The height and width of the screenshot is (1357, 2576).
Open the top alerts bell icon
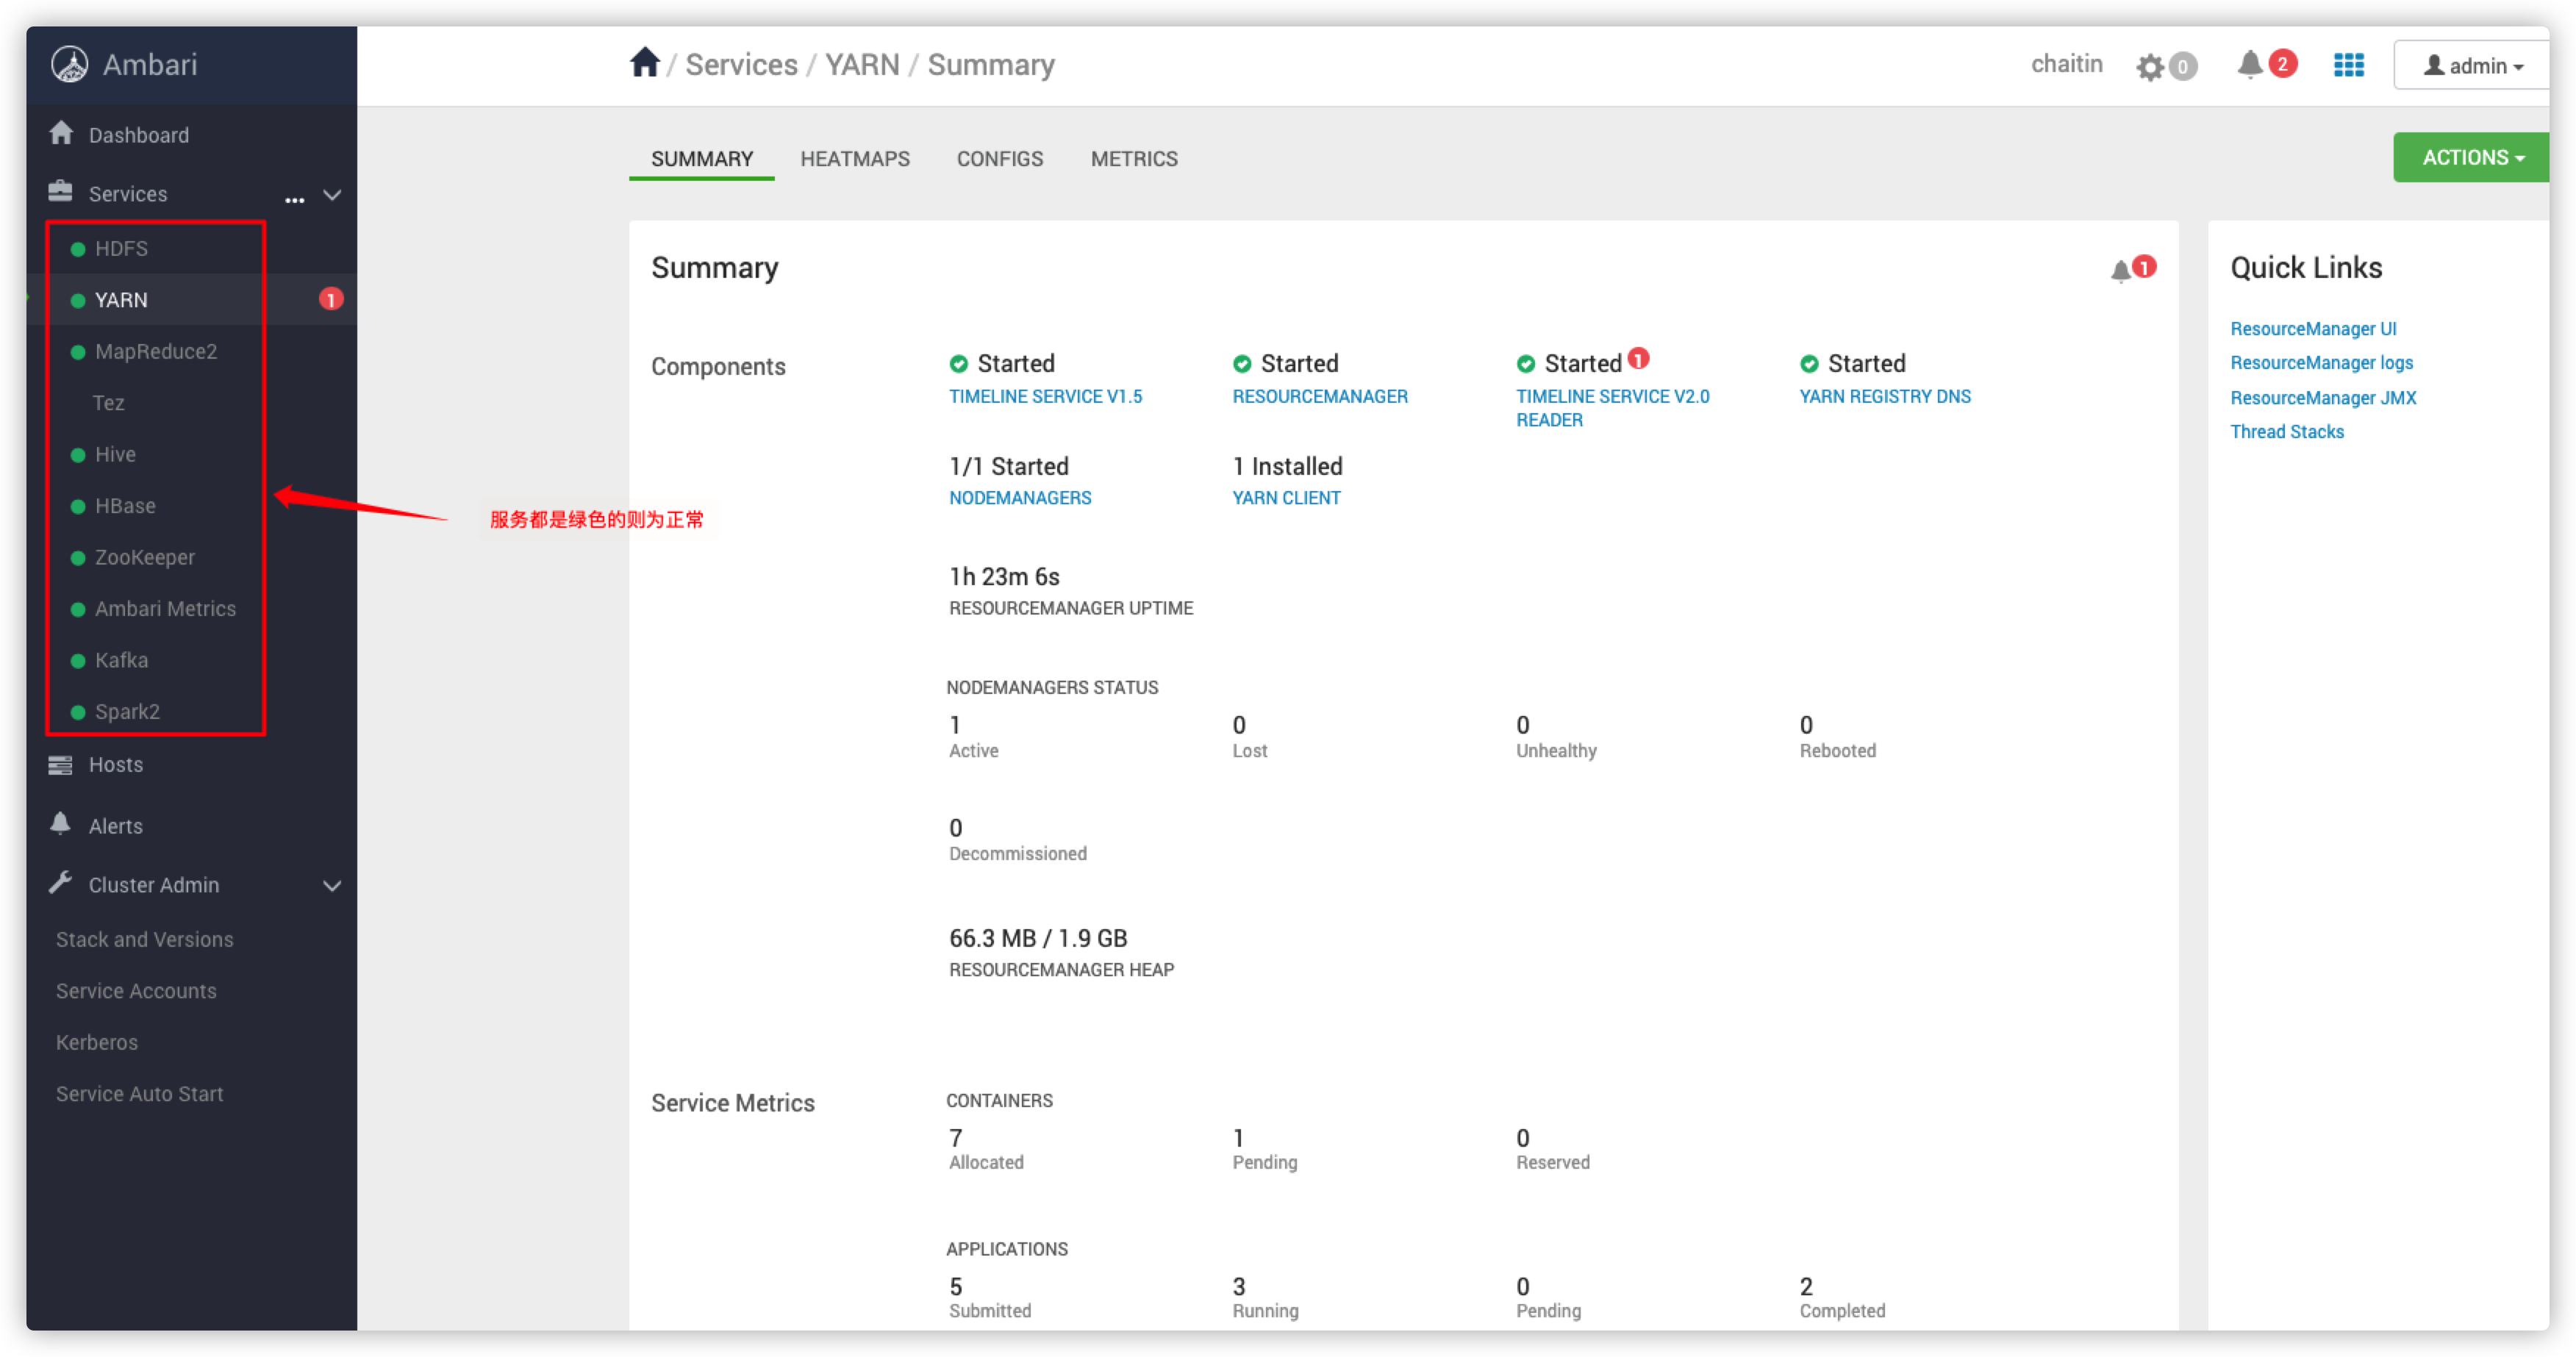click(2250, 65)
